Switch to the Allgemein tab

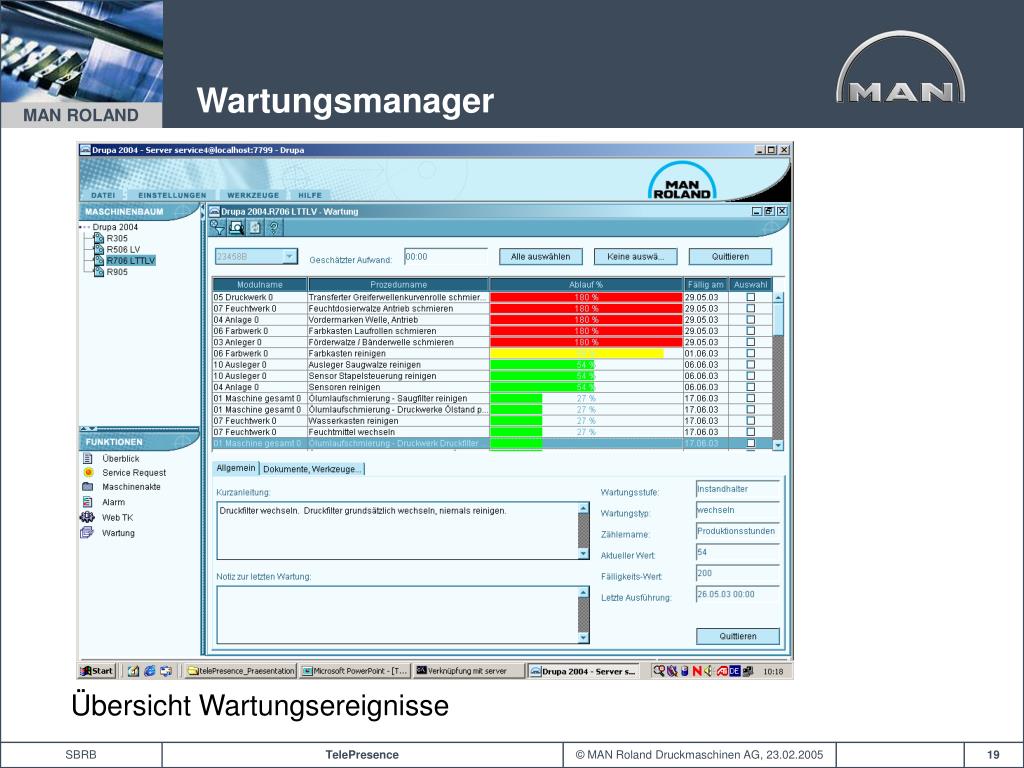tap(236, 468)
